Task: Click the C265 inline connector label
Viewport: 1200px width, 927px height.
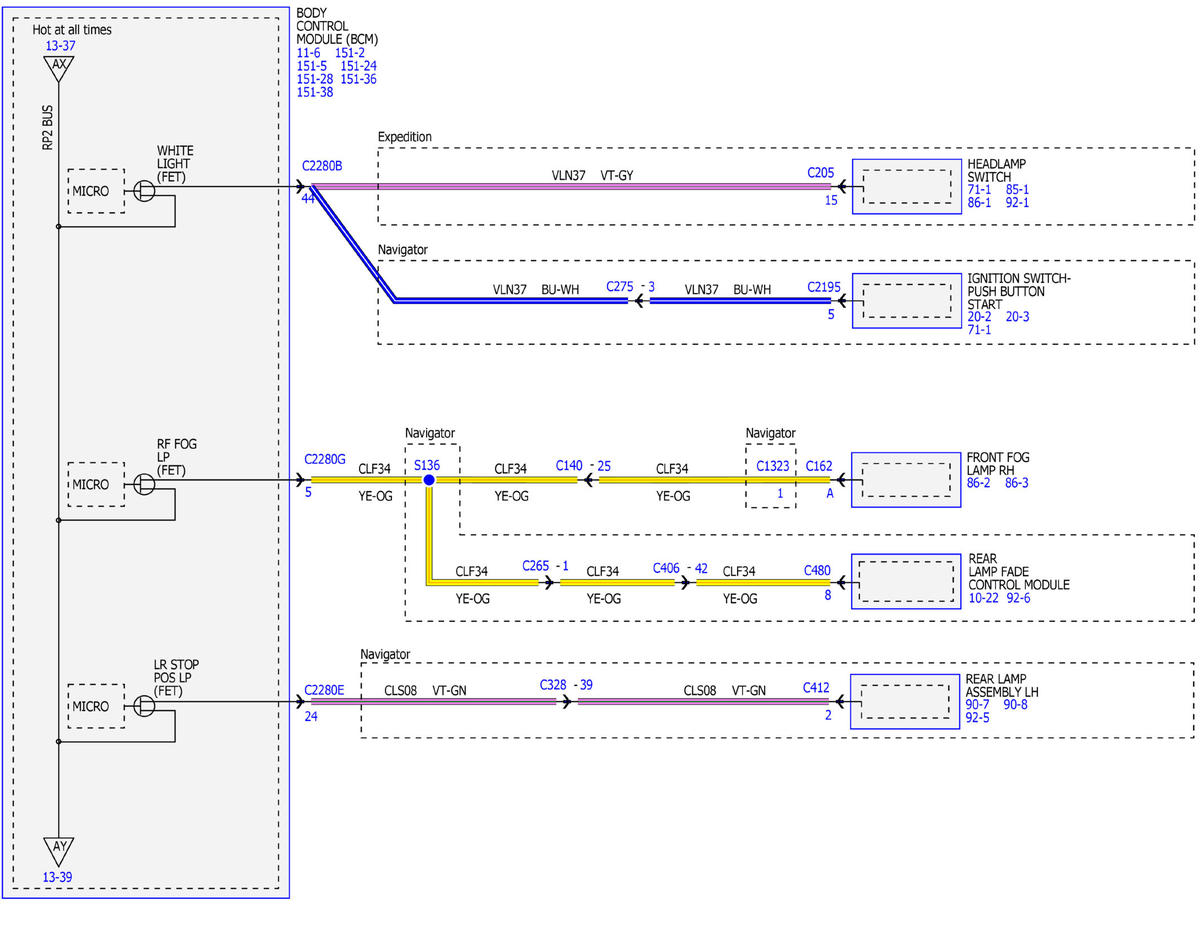Action: 536,567
